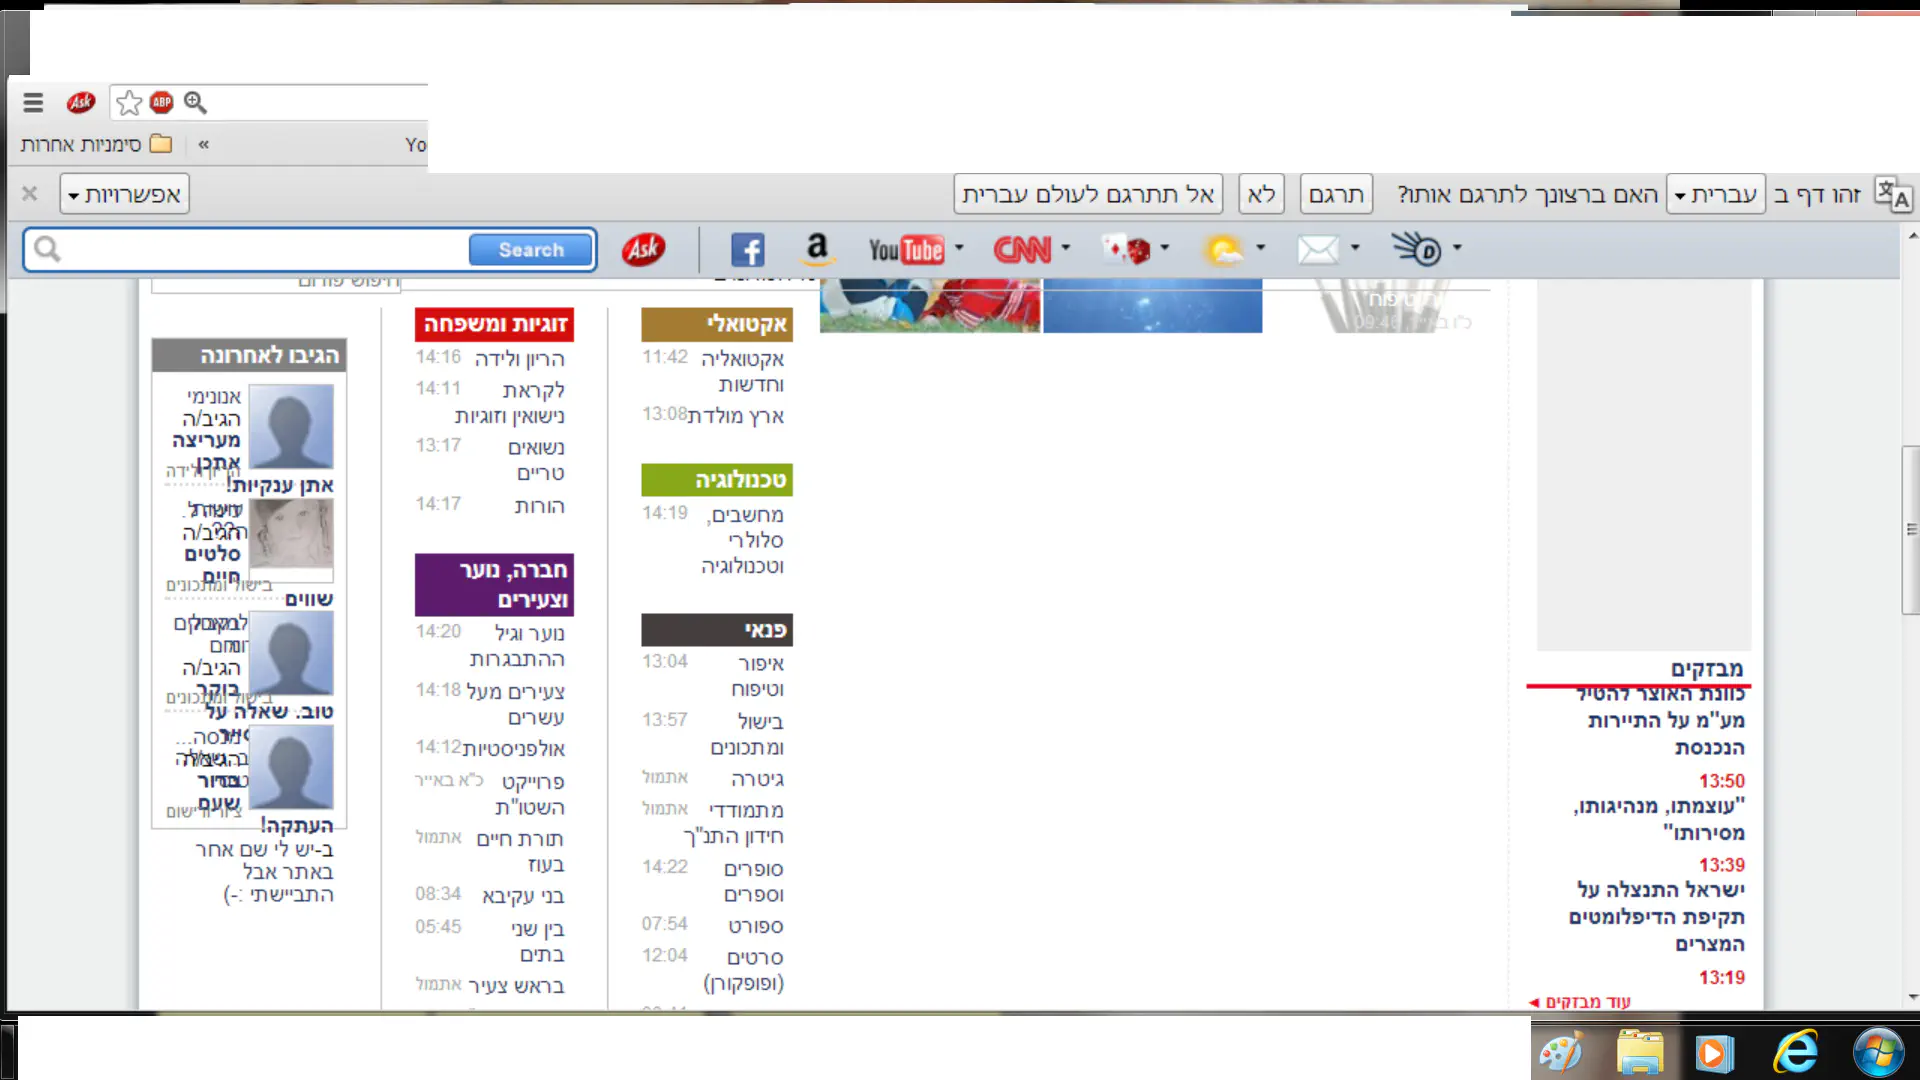Open the browser hamburger menu
Image resolution: width=1920 pixels, height=1080 pixels.
point(33,102)
